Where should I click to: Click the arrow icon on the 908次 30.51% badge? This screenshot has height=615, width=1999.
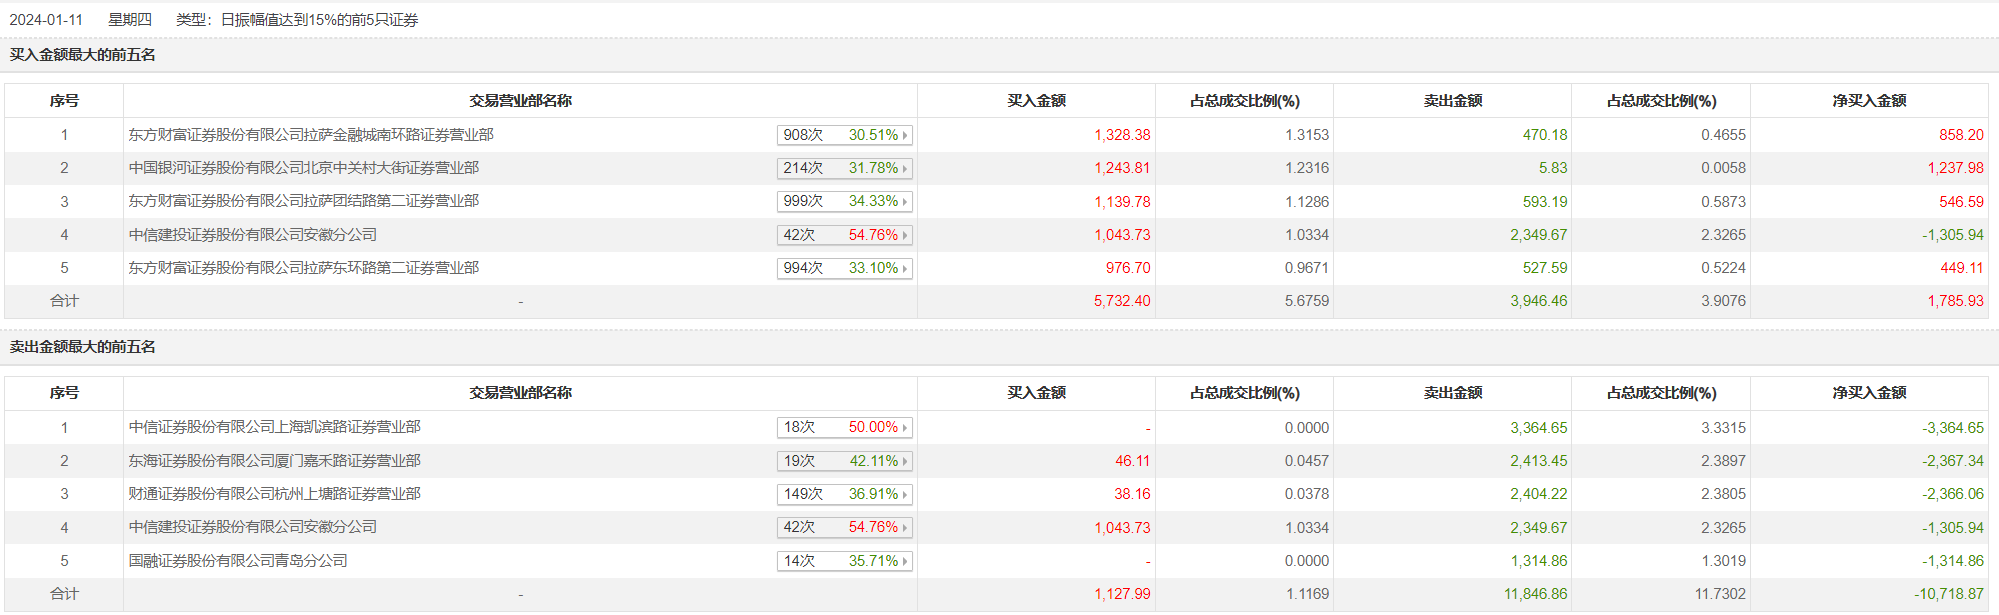pyautogui.click(x=905, y=135)
